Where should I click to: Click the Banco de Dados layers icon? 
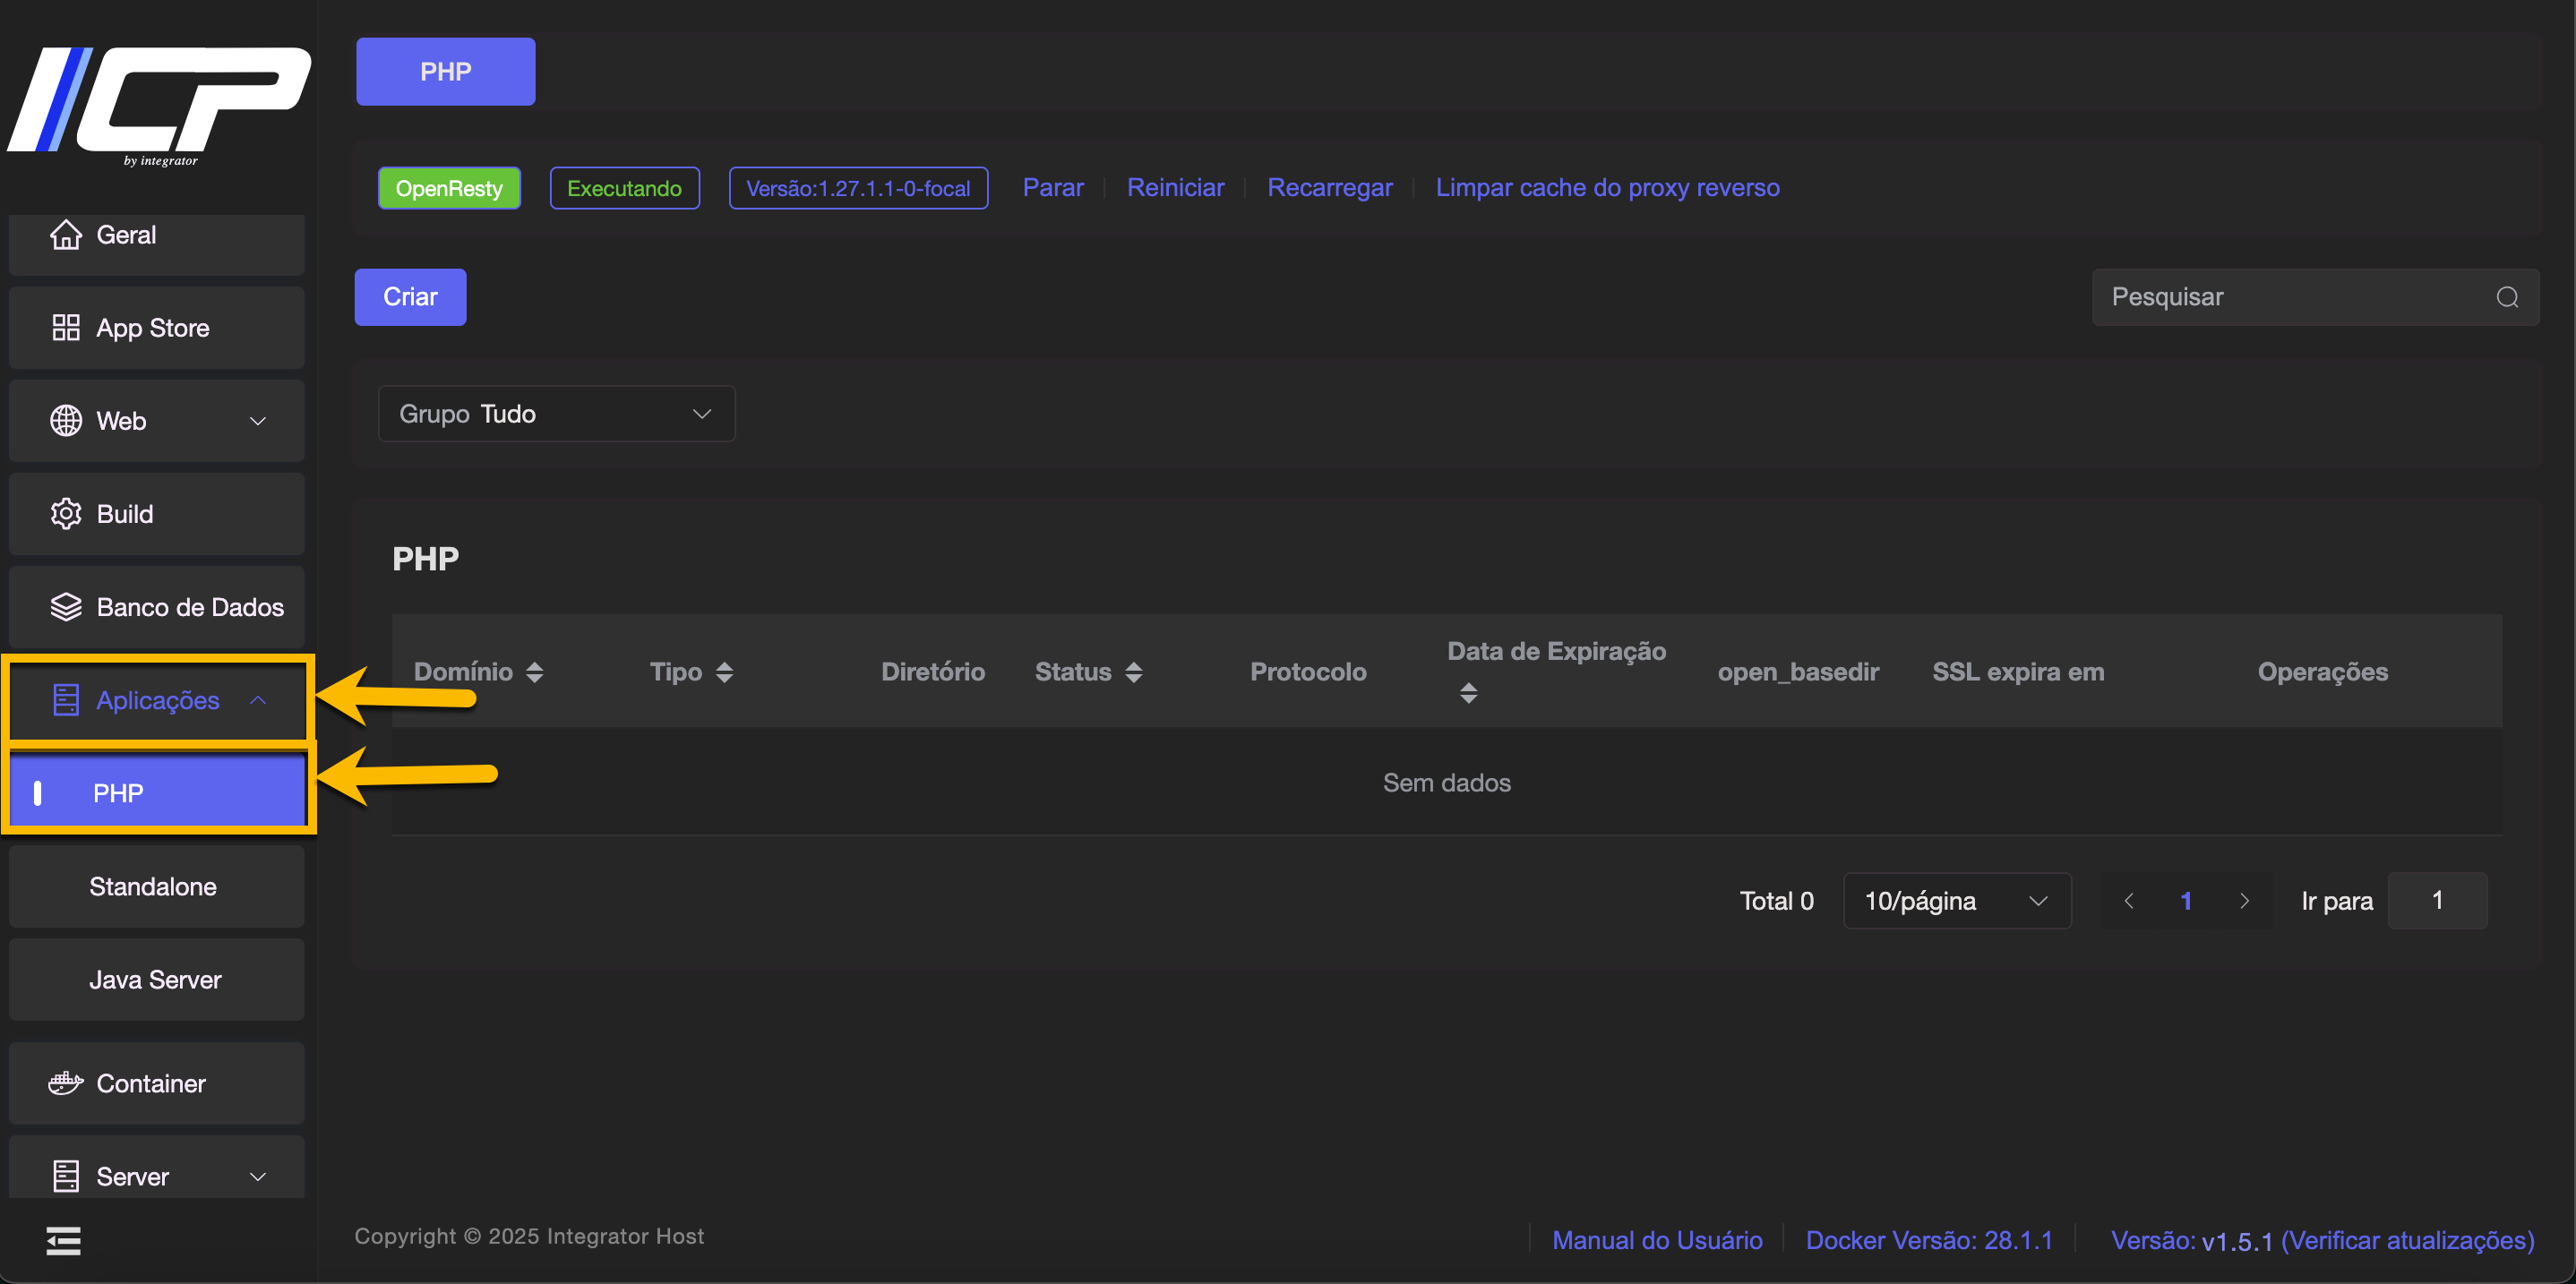pos(66,607)
